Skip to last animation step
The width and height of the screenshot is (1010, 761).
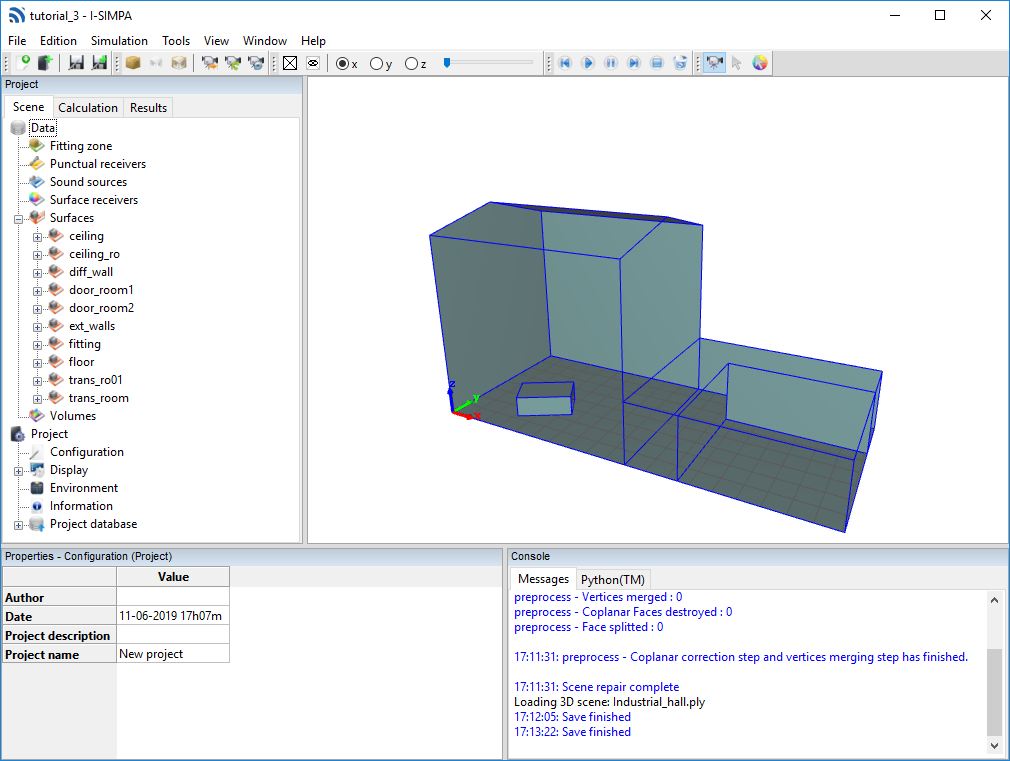(634, 63)
